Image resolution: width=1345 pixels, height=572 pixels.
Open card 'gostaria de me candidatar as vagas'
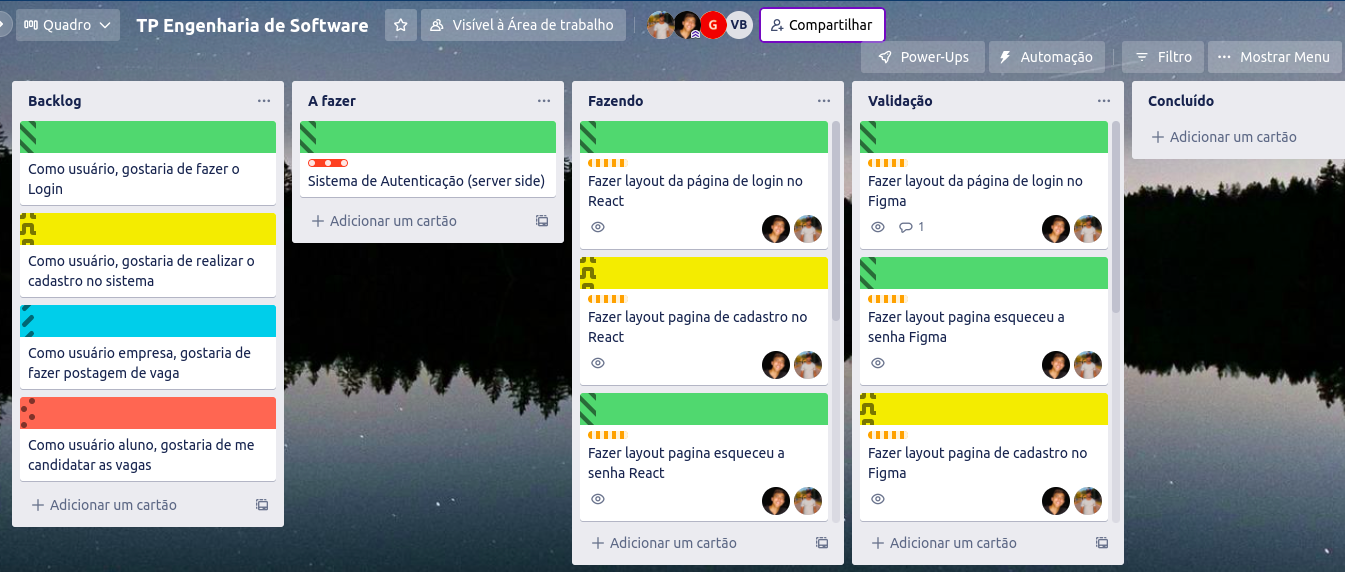pyautogui.click(x=148, y=439)
